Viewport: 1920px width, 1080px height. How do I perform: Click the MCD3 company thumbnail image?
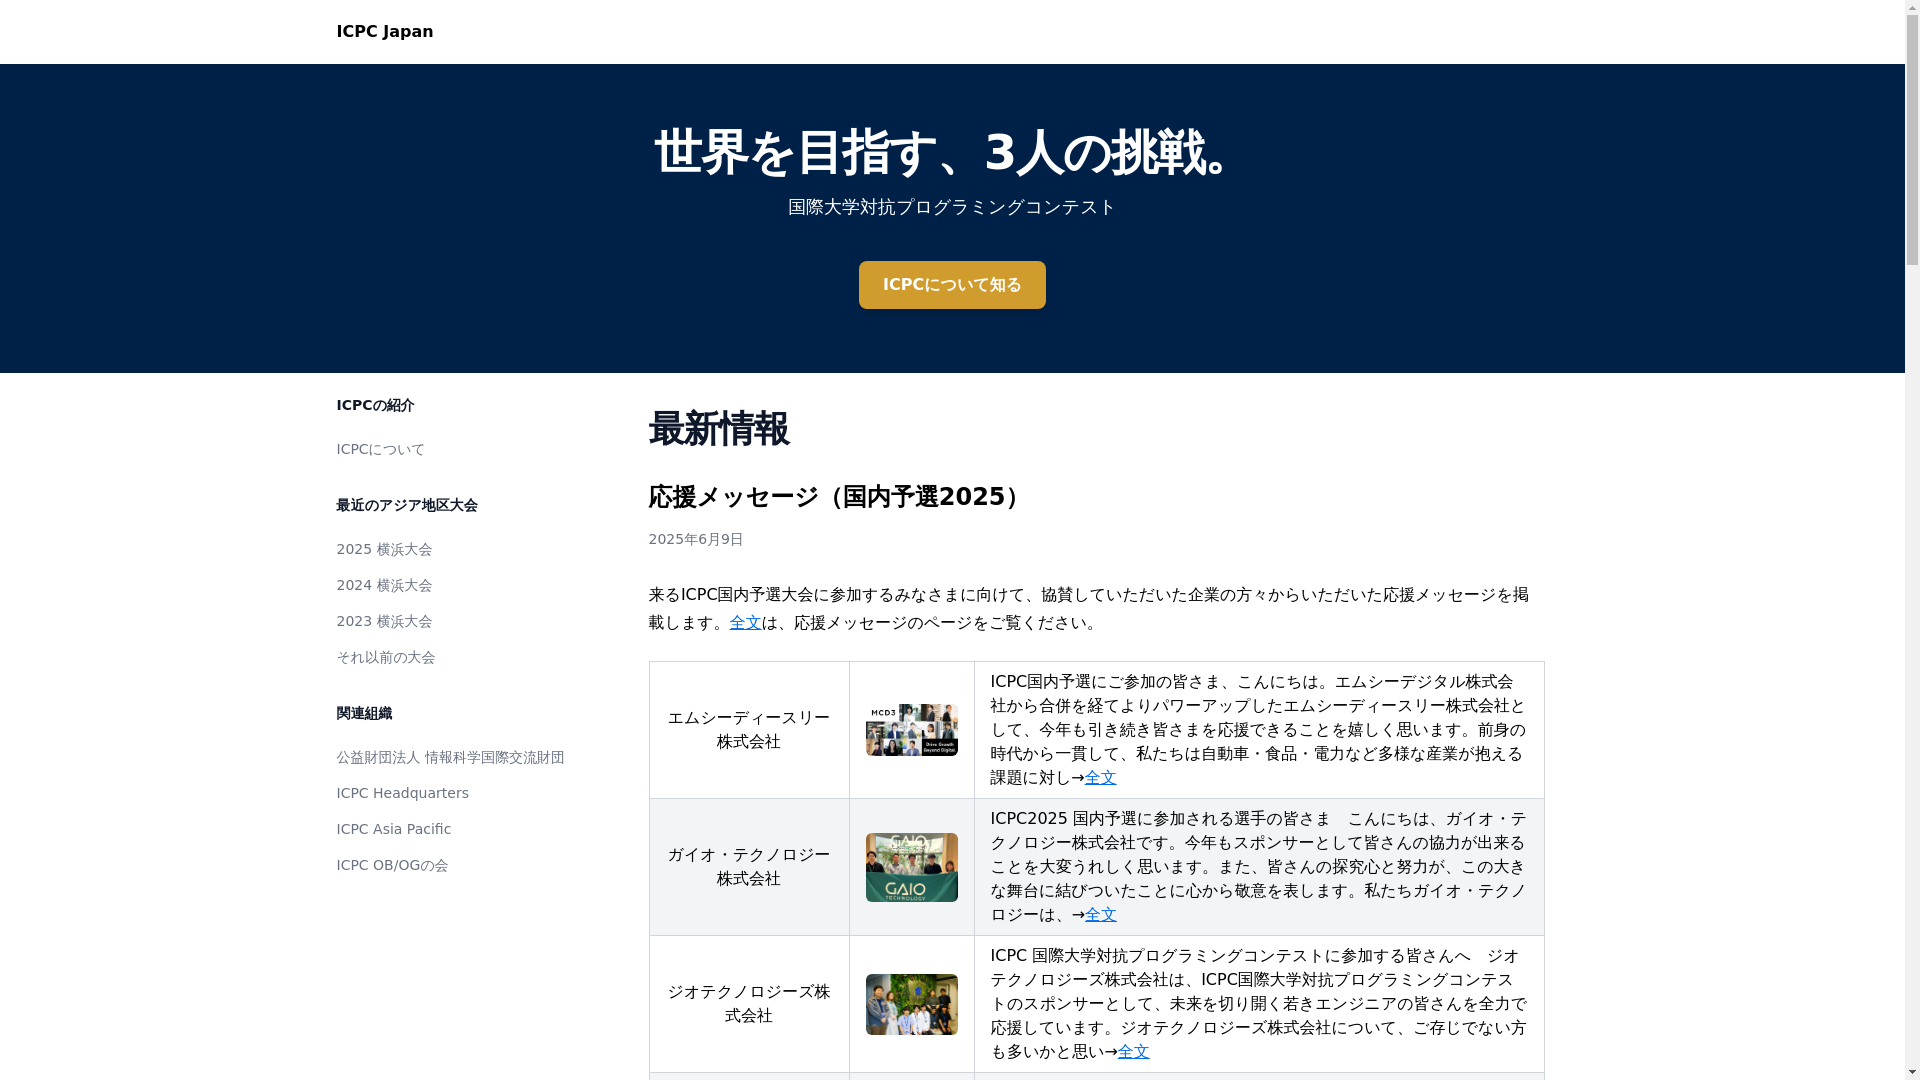(x=912, y=730)
